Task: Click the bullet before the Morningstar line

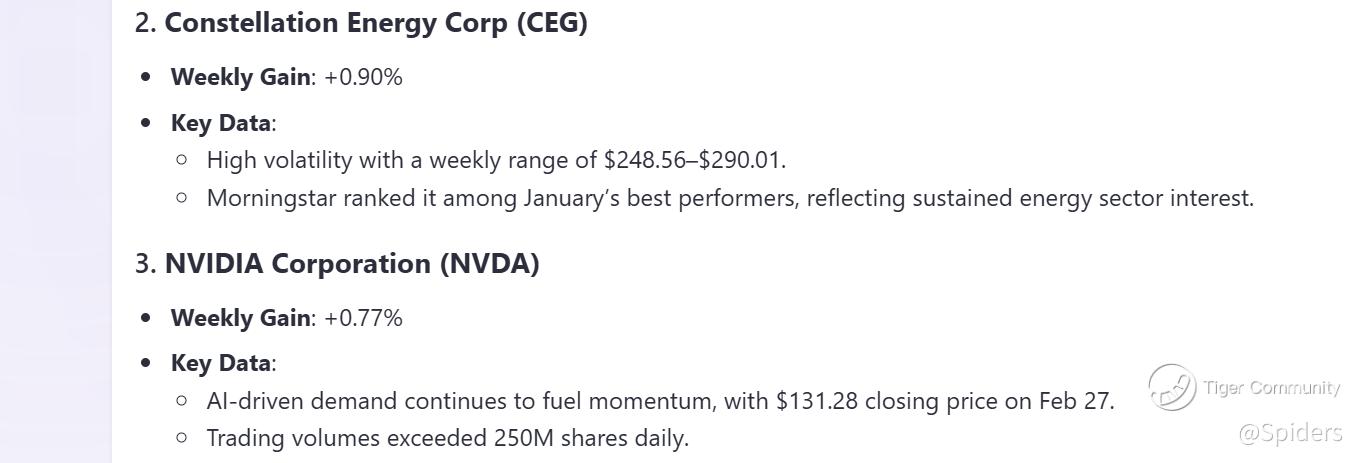Action: point(181,198)
